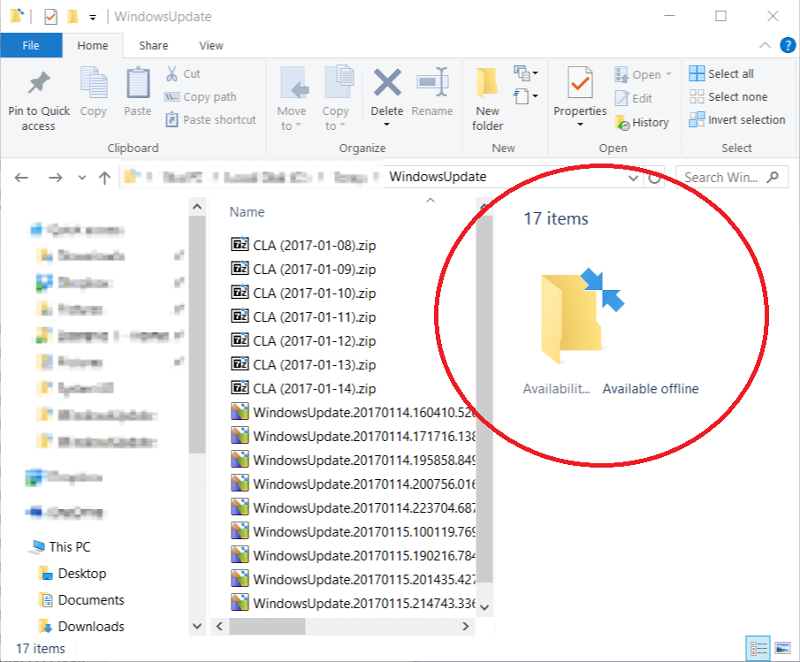Image resolution: width=800 pixels, height=662 pixels.
Task: Click icon of WindowsUpdate.20170114.171716 file
Action: 240,436
